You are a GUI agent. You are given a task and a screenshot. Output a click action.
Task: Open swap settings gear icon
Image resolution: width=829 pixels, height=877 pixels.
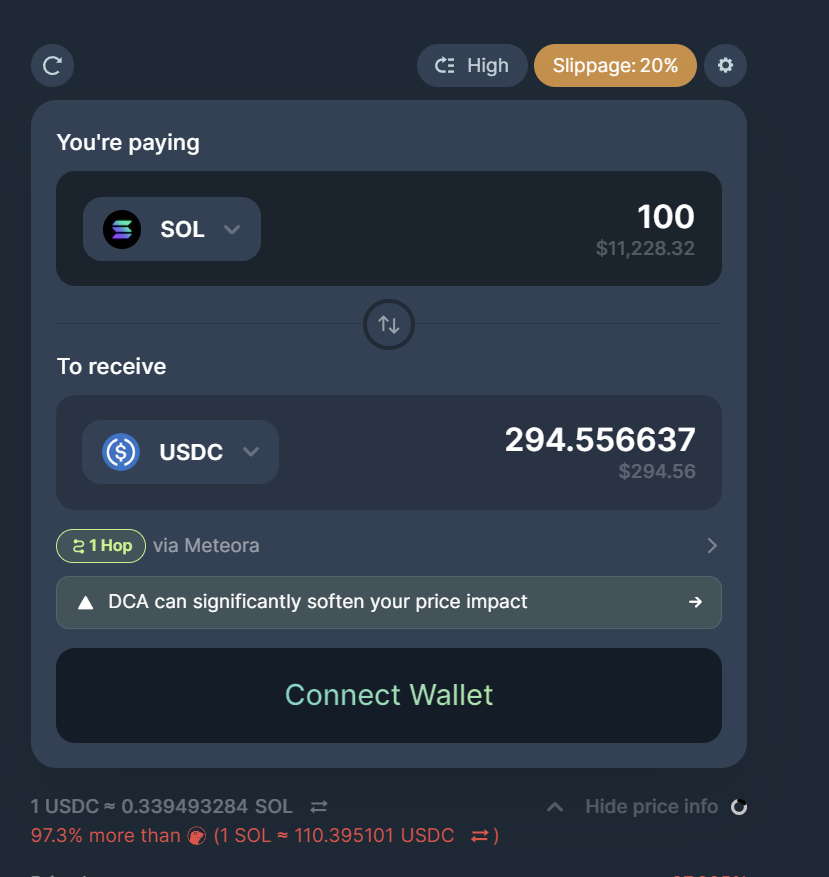point(725,66)
